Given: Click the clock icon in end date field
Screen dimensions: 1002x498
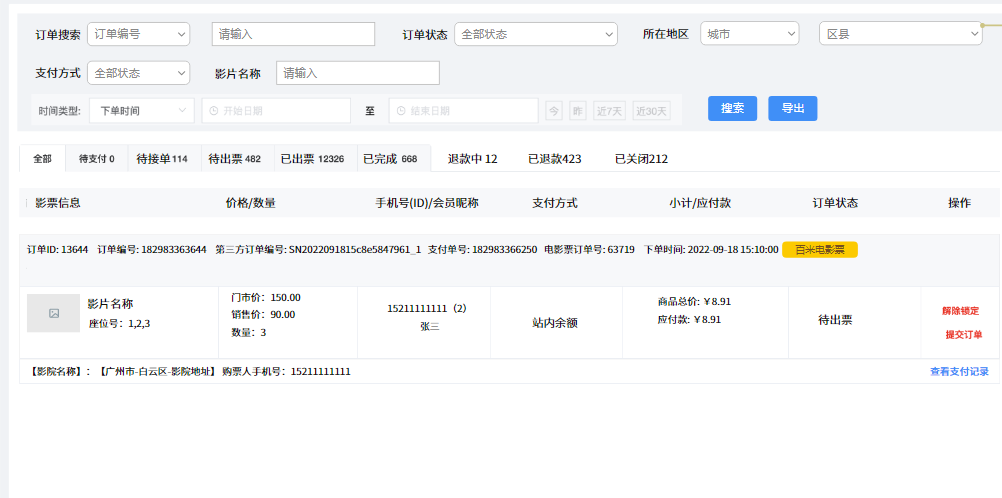Looking at the screenshot, I should [399, 111].
